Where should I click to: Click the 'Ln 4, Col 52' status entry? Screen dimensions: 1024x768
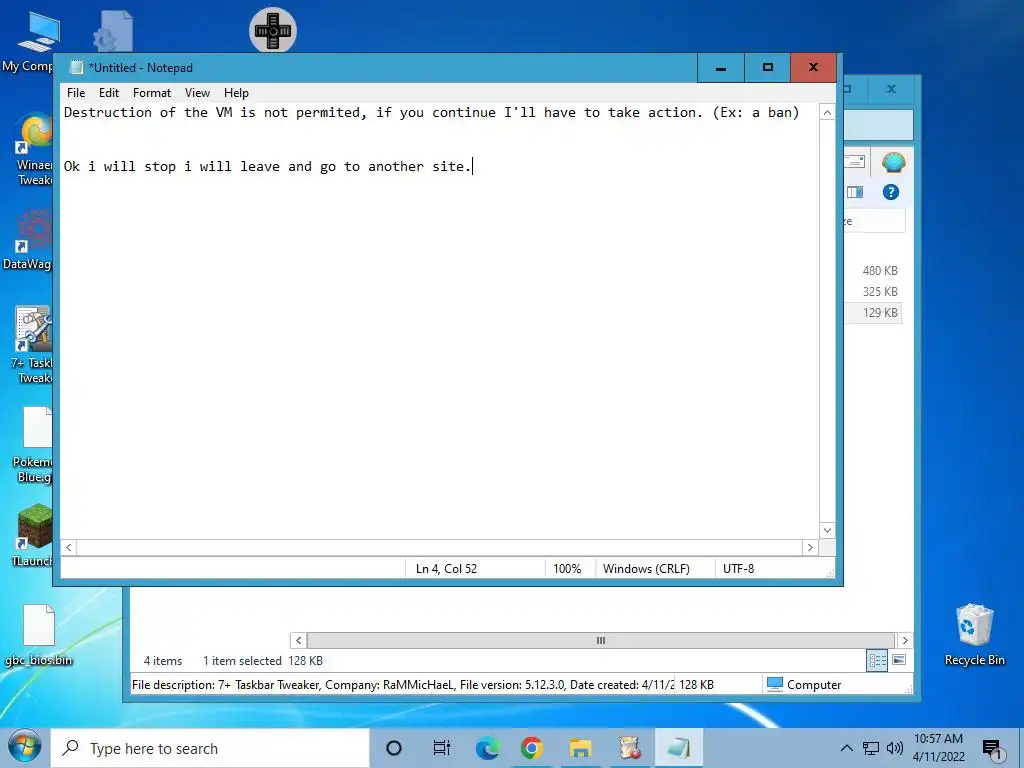446,569
